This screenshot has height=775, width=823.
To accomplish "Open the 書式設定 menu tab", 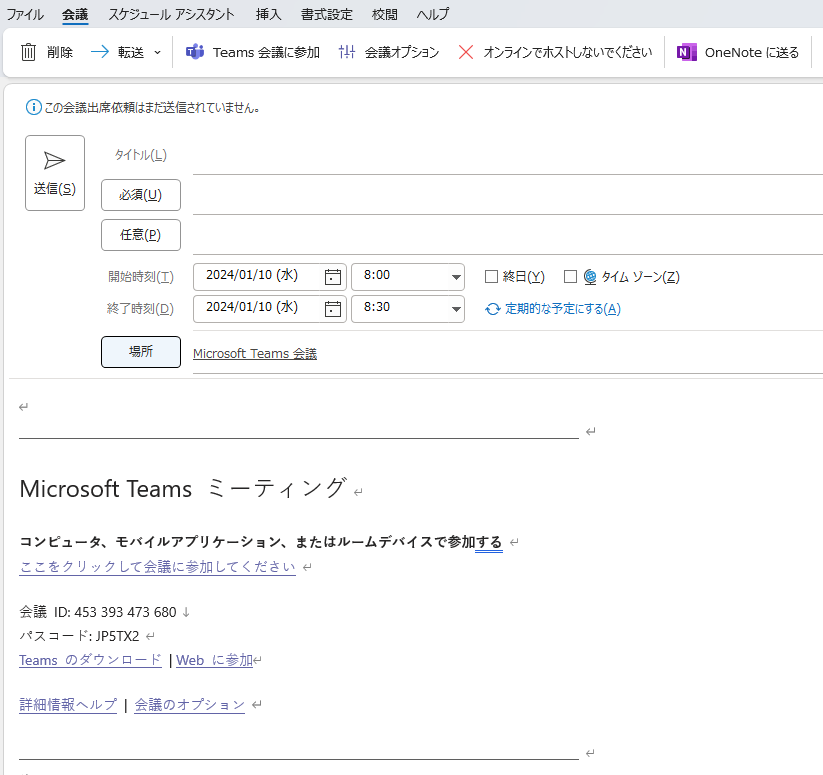I will [x=327, y=14].
